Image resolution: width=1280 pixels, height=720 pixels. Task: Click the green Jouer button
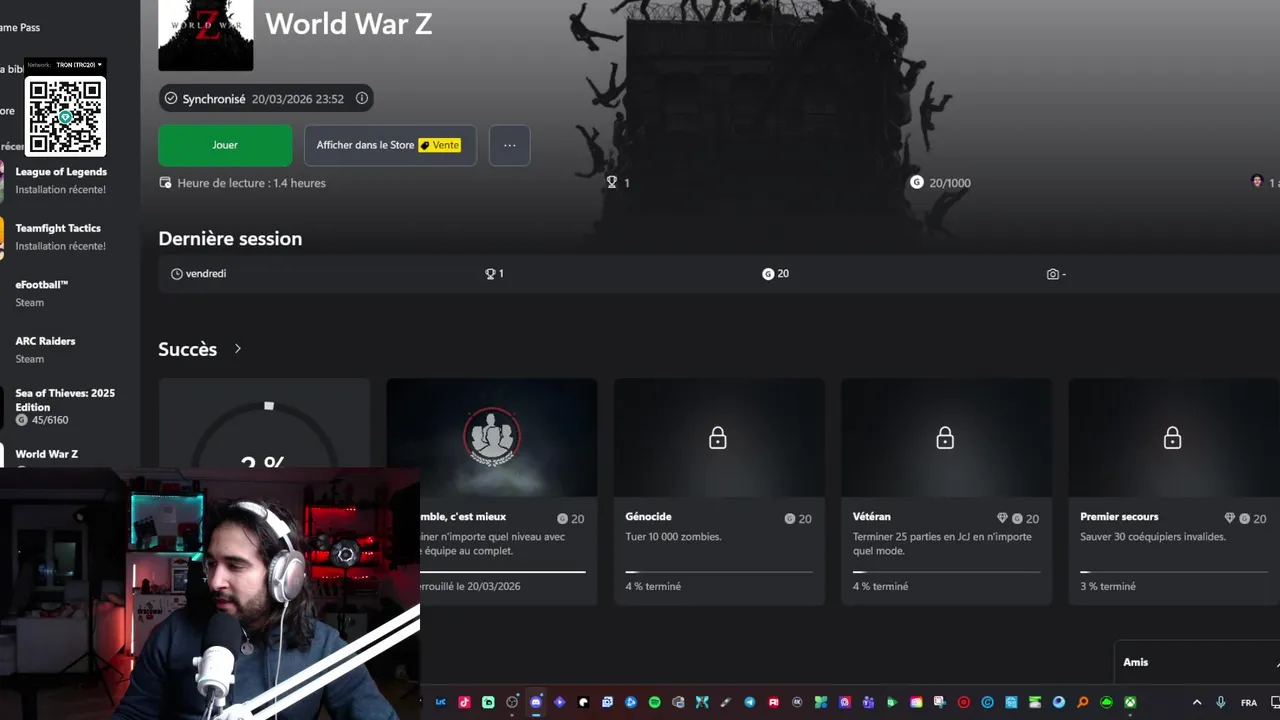[x=225, y=145]
